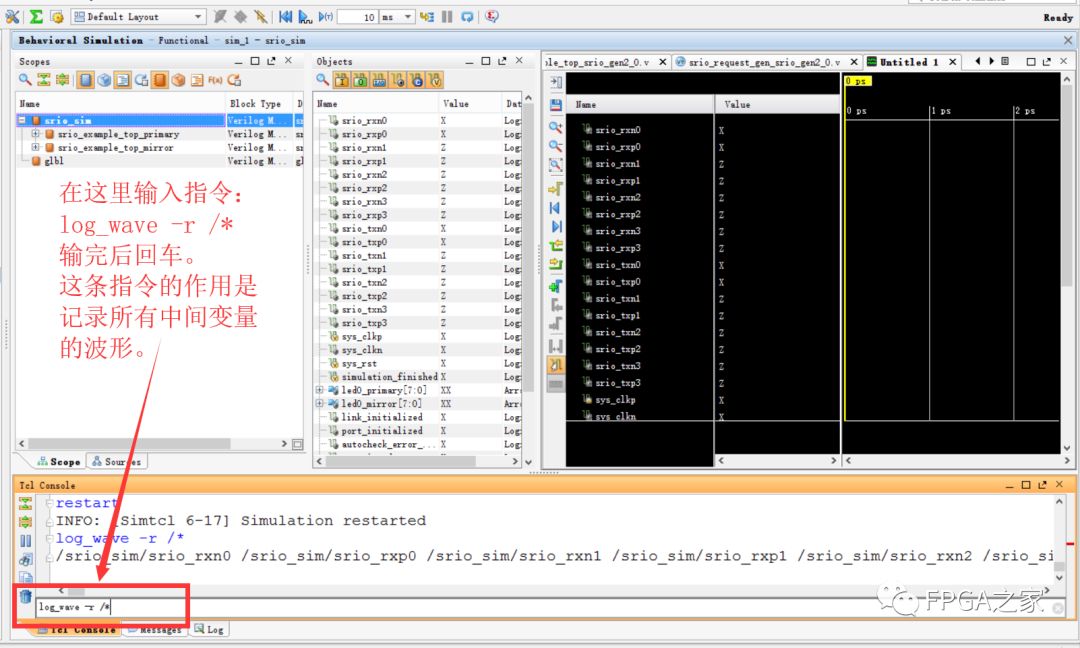Toggle the output objects filter in Objects panel

click(x=360, y=80)
